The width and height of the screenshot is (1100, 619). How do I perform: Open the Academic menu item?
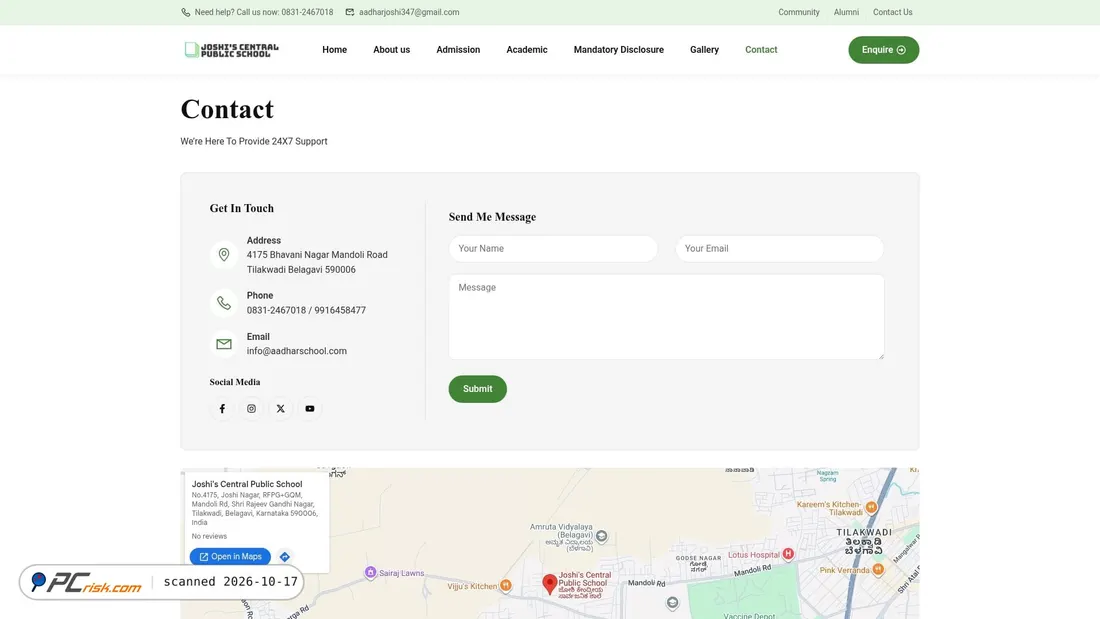527,50
